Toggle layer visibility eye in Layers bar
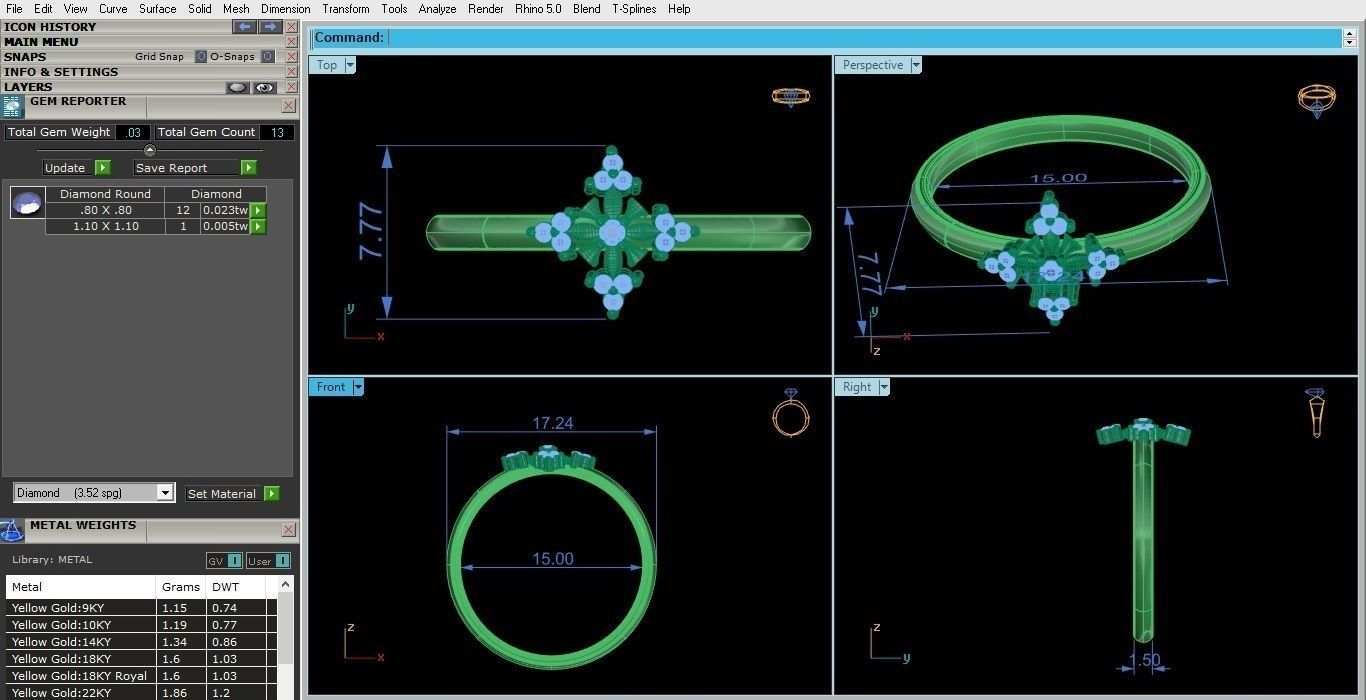The width and height of the screenshot is (1366, 700). [x=264, y=87]
